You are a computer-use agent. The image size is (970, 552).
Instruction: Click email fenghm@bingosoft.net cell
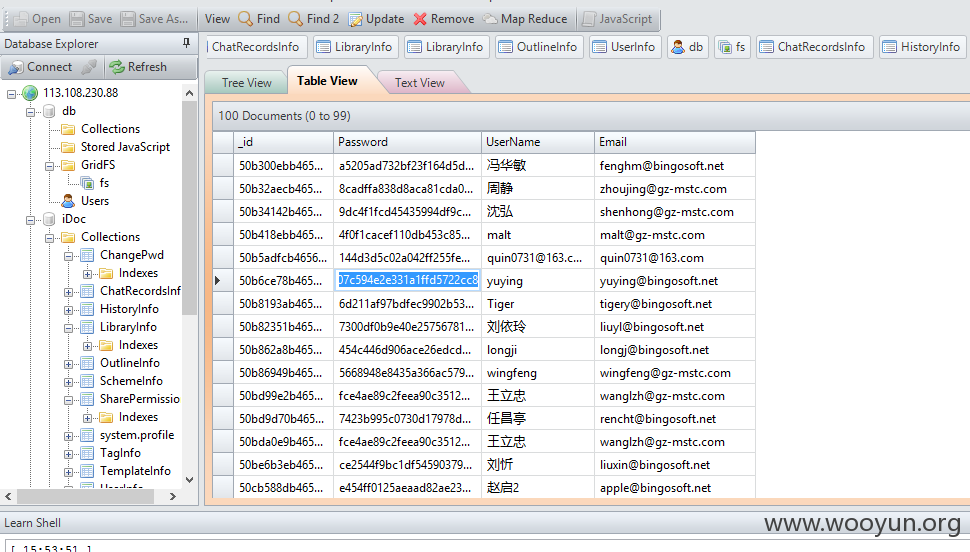(675, 166)
